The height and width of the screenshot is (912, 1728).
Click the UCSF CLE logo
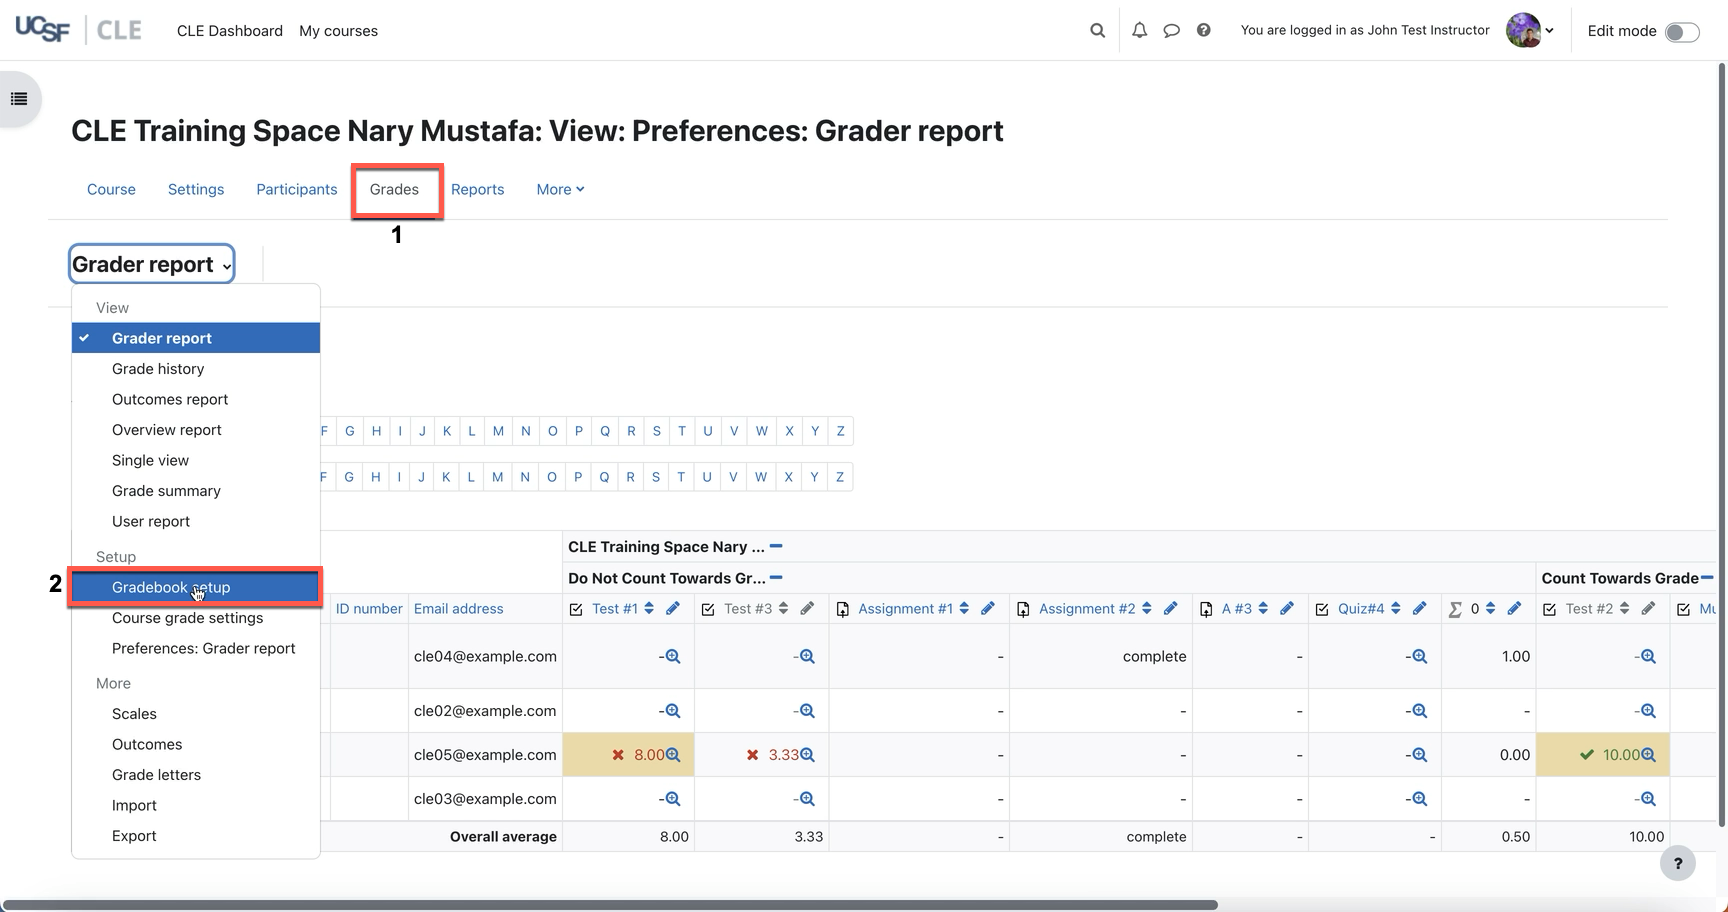pyautogui.click(x=78, y=30)
